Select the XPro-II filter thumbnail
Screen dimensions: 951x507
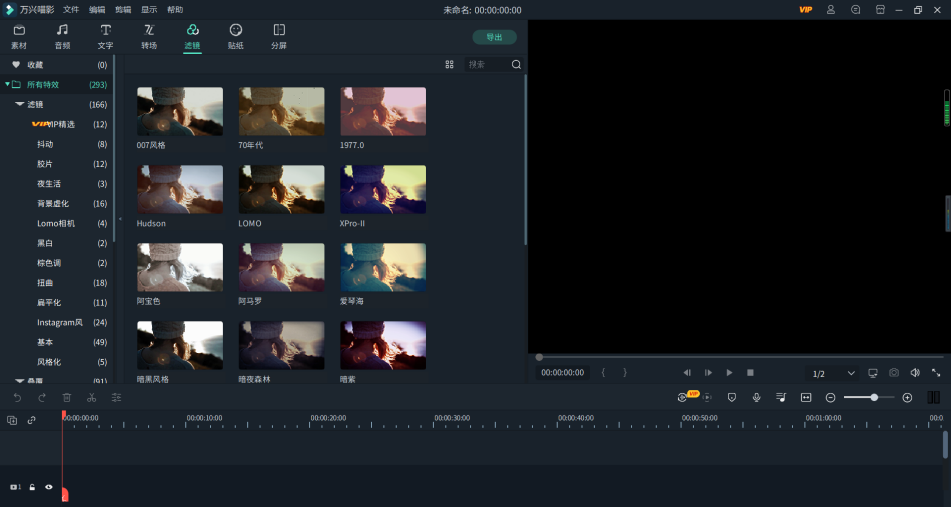point(383,189)
